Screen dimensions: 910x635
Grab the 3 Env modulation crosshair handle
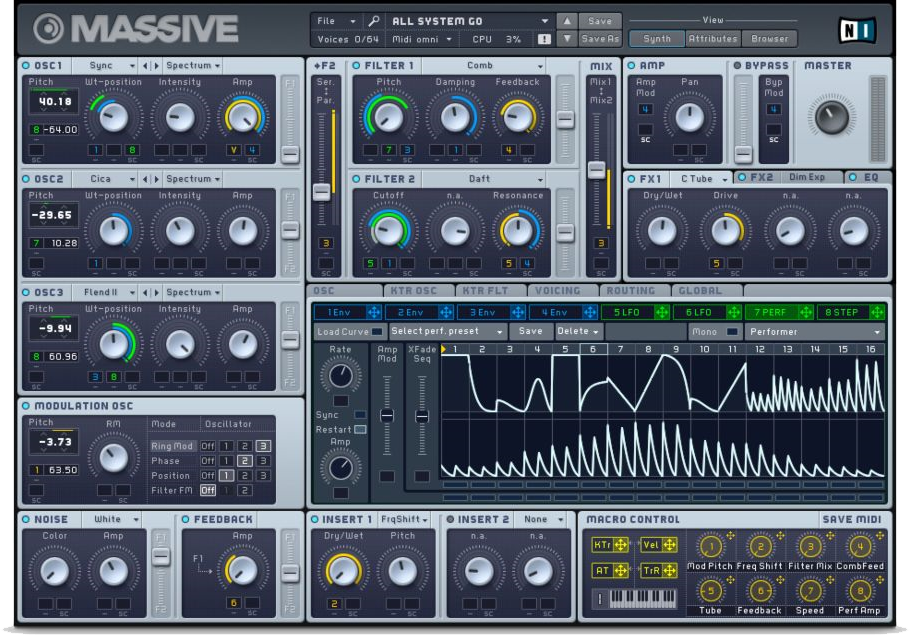518,312
